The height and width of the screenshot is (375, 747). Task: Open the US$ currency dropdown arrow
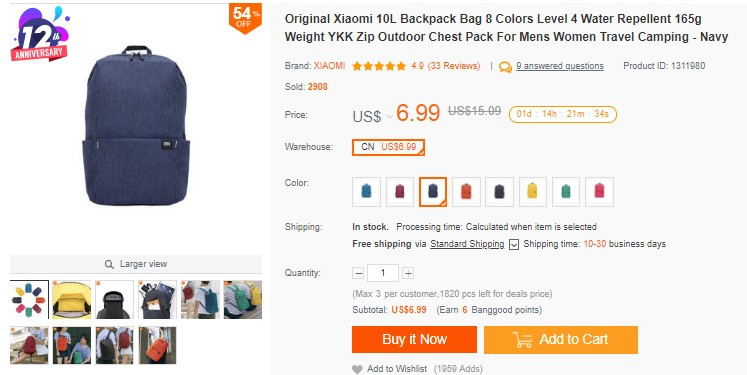coord(390,117)
